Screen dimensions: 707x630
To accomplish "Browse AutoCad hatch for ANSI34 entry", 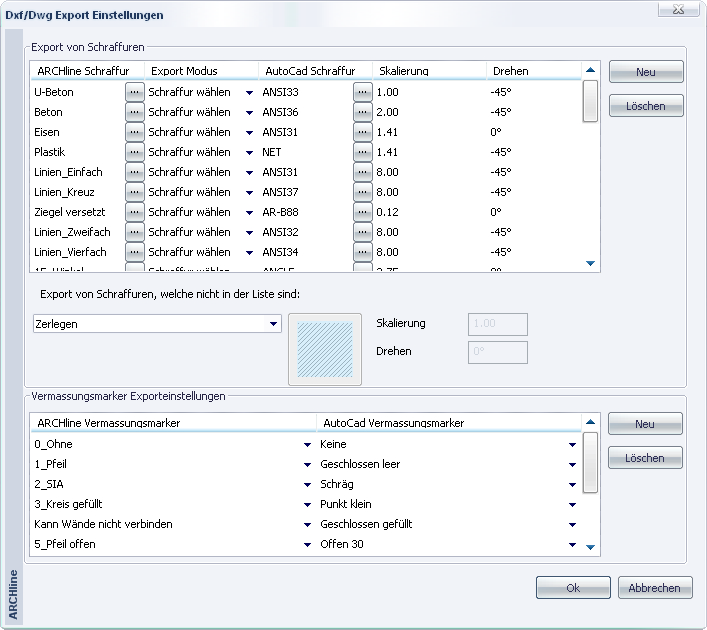I will click(x=363, y=252).
